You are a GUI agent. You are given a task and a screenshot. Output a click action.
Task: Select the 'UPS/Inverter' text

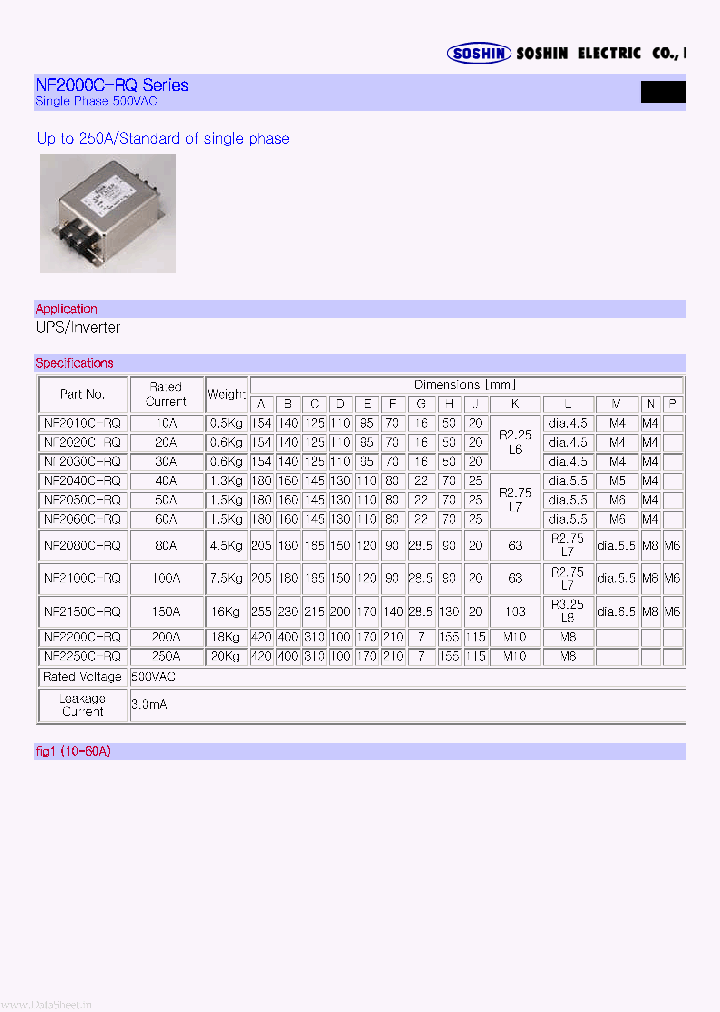pos(78,328)
